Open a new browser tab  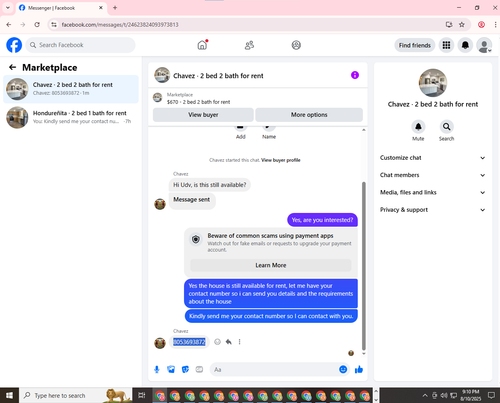click(115, 8)
